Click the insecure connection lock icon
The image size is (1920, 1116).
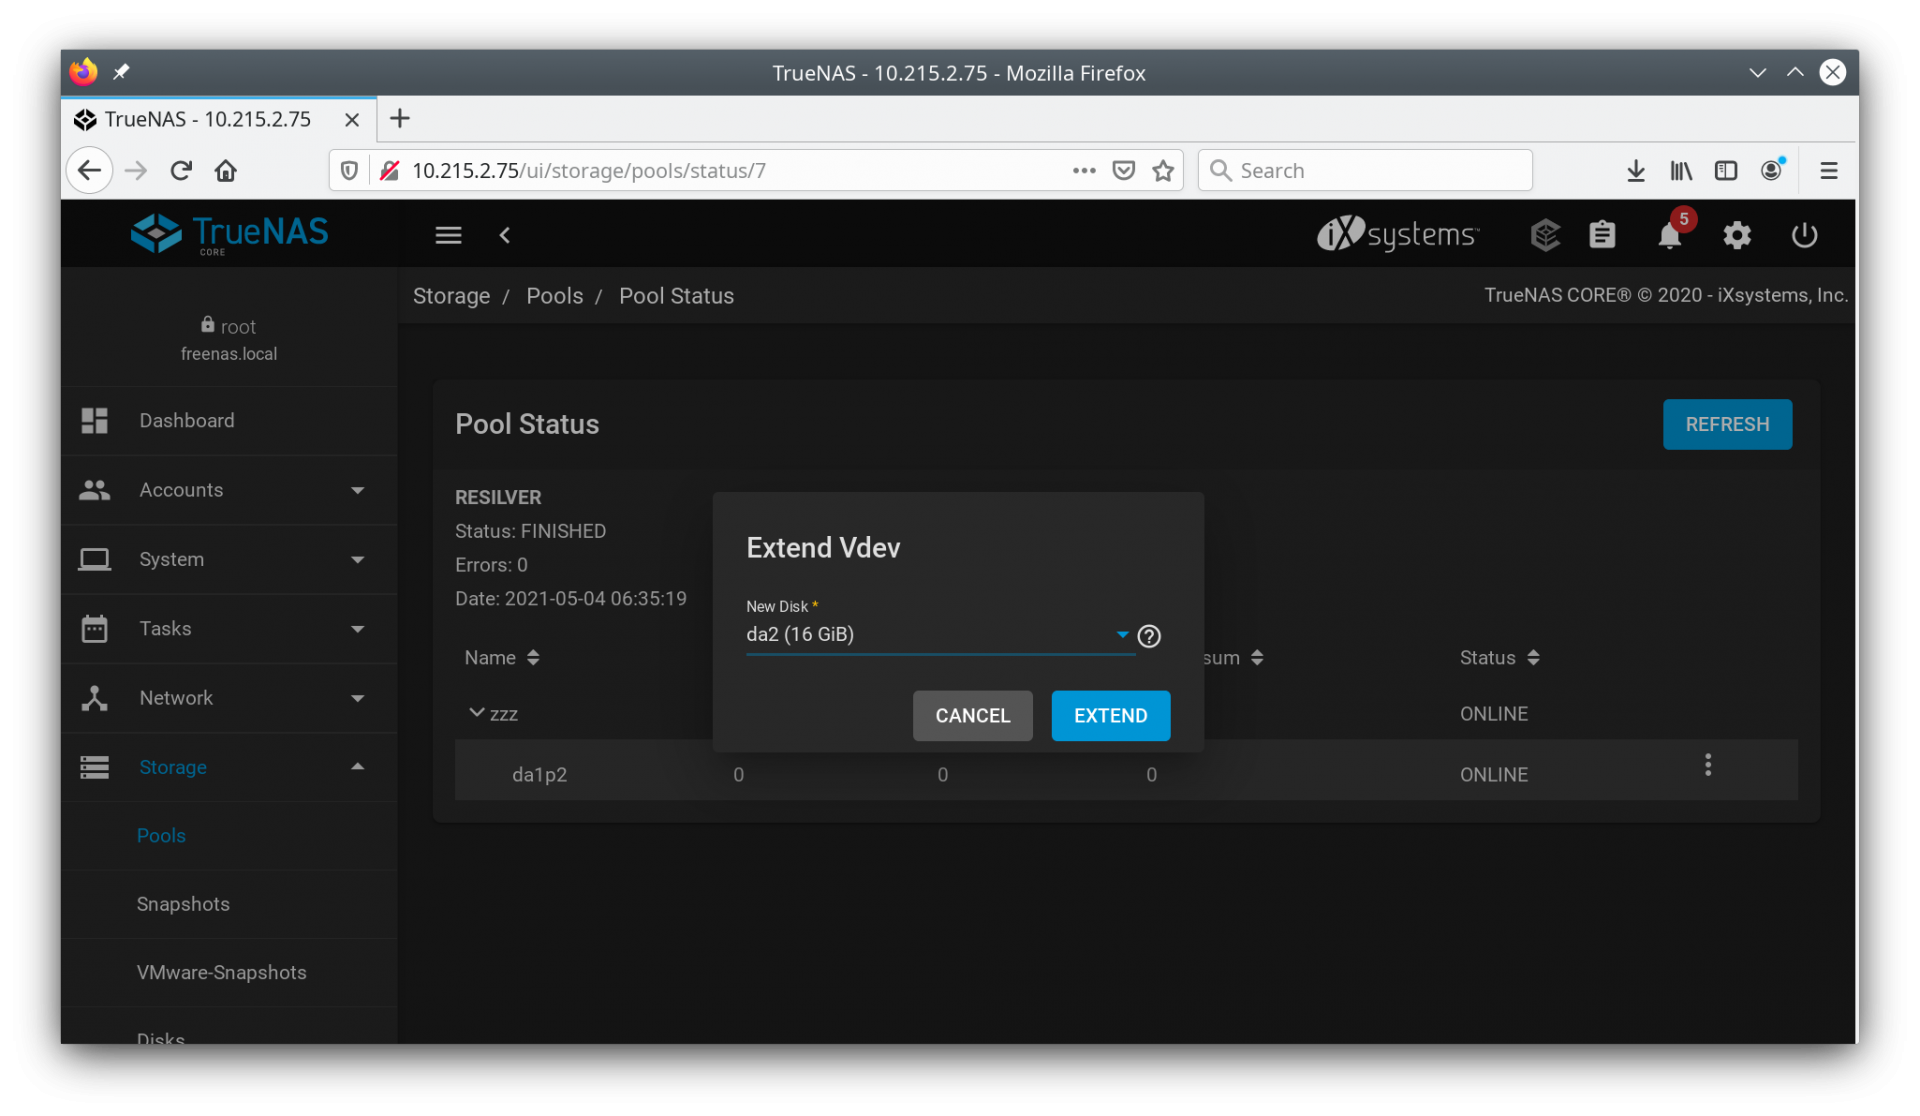point(390,171)
